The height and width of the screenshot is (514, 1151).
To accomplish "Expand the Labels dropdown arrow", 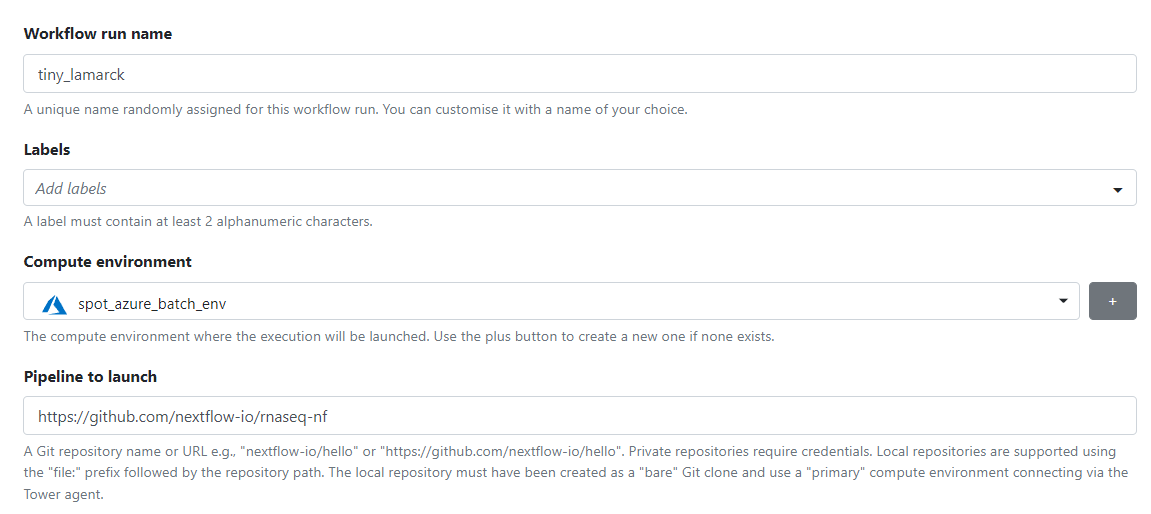I will 1117,190.
